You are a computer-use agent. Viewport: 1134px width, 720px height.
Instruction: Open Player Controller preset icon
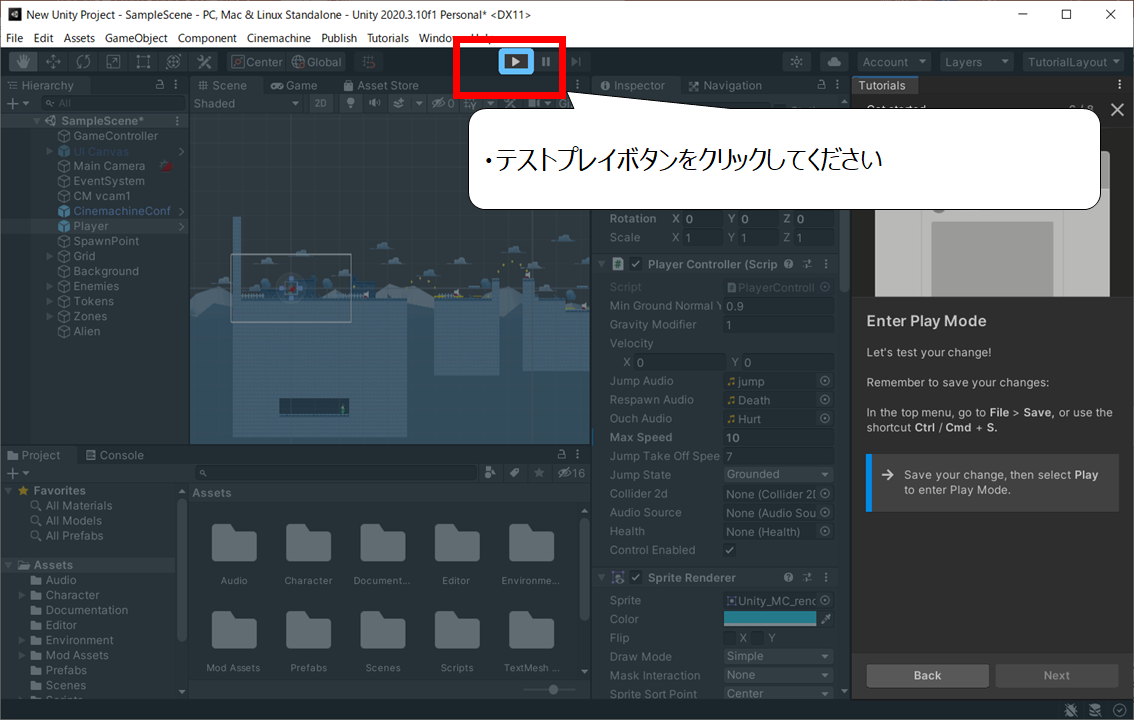[807, 264]
